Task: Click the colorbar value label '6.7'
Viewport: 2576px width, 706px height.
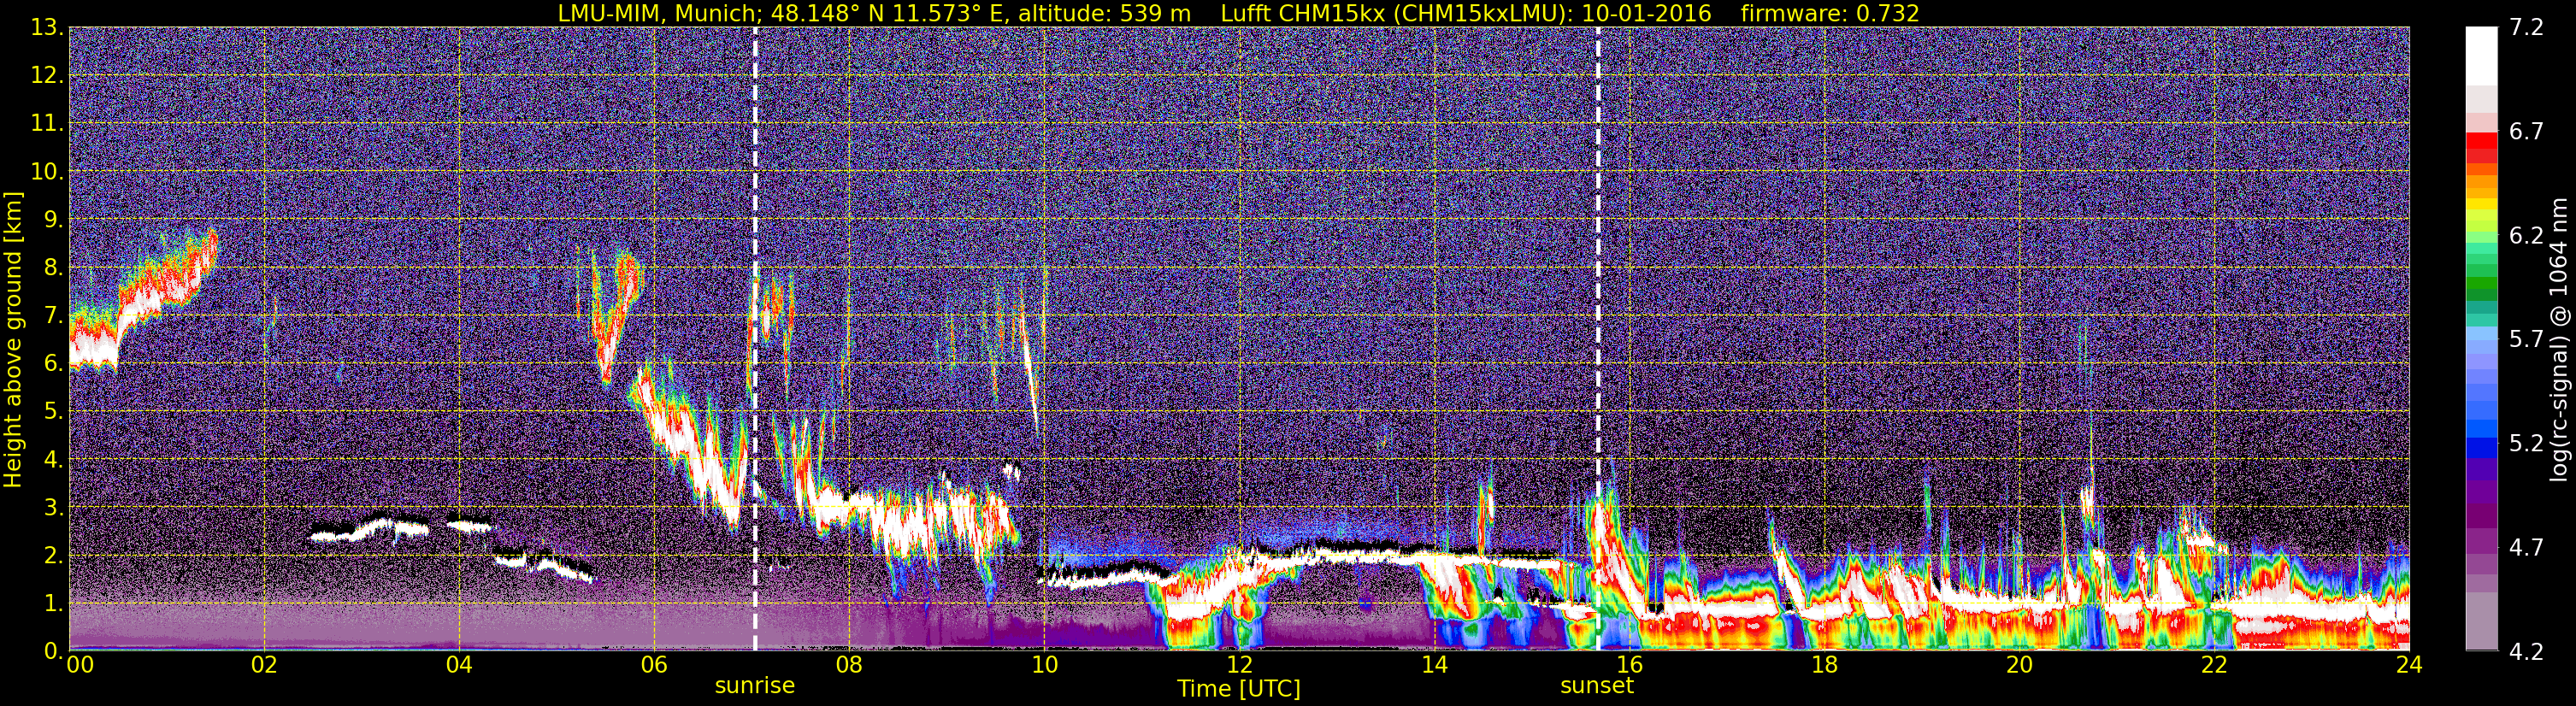Action: click(x=2526, y=131)
